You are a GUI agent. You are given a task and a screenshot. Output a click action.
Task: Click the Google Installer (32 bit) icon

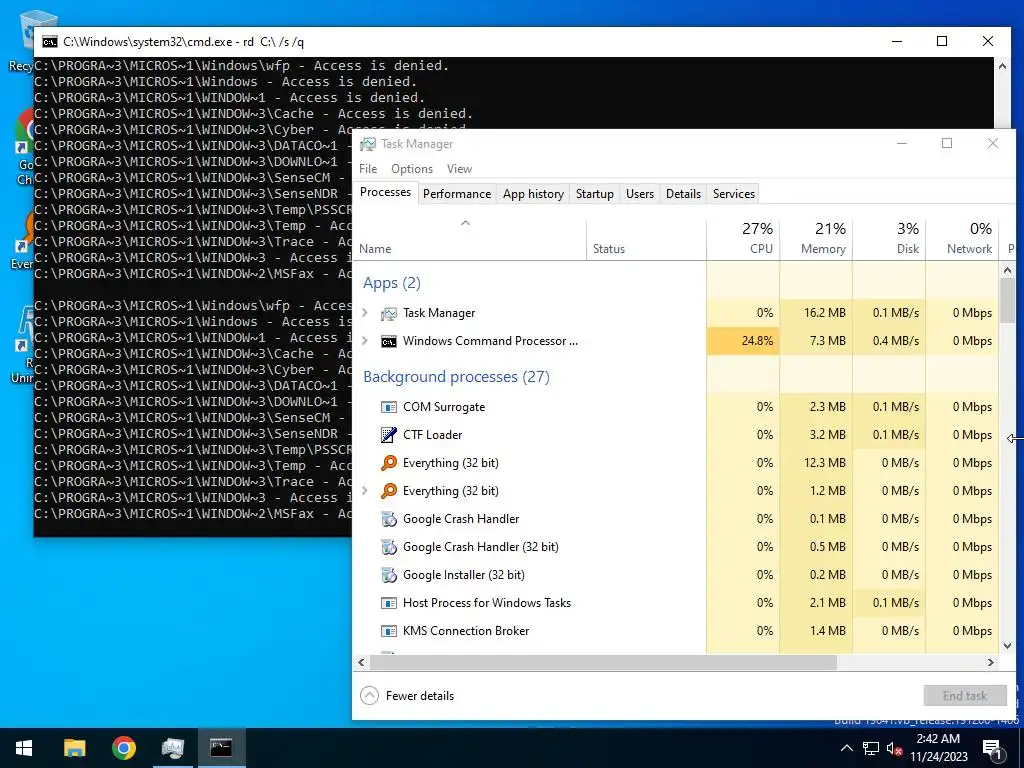pos(389,575)
